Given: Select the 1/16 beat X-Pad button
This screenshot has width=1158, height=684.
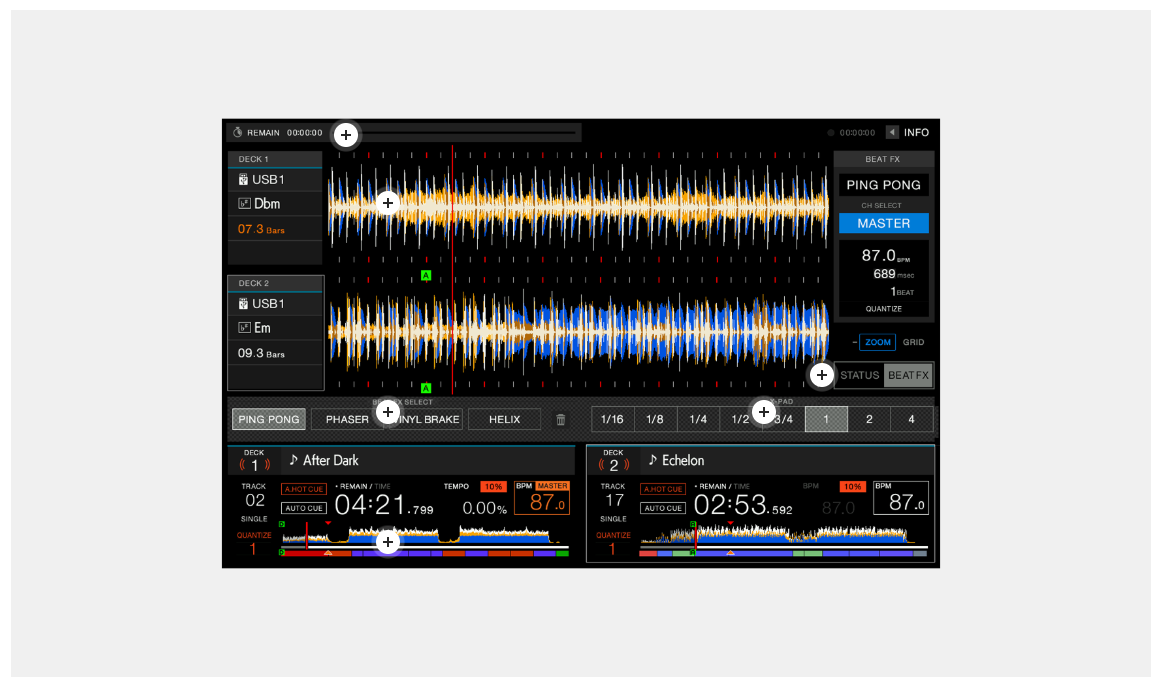Looking at the screenshot, I should (612, 420).
